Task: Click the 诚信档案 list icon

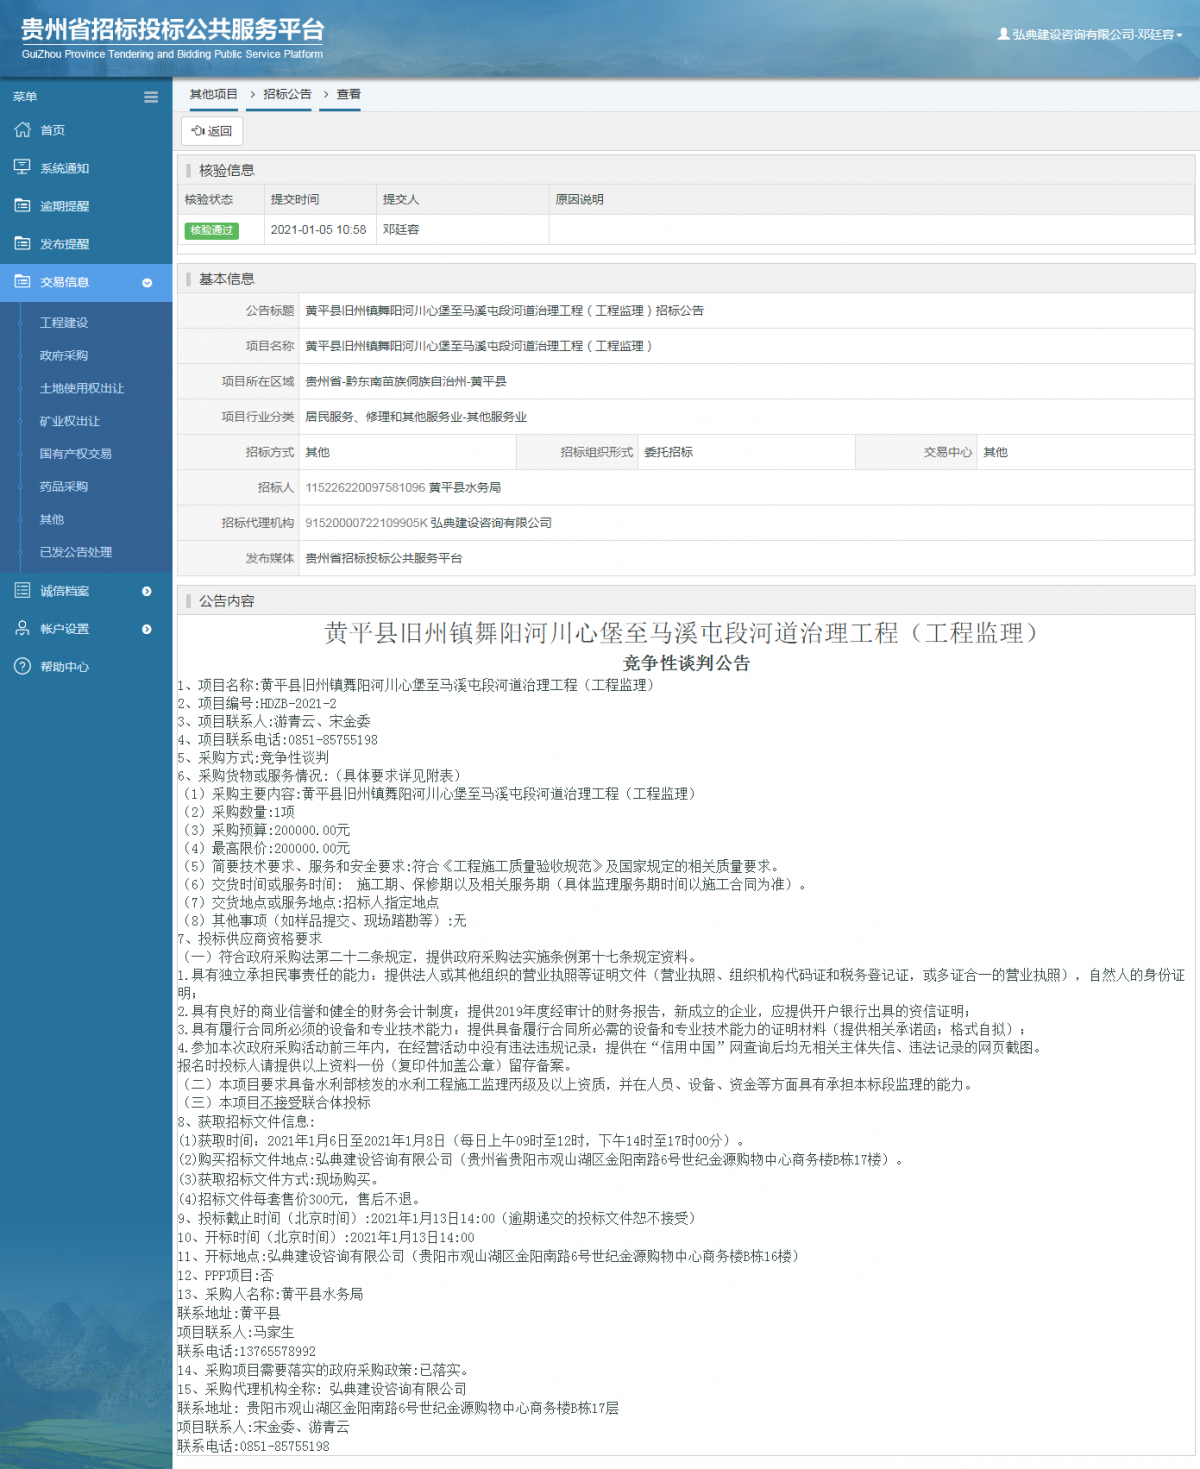Action: pos(22,590)
